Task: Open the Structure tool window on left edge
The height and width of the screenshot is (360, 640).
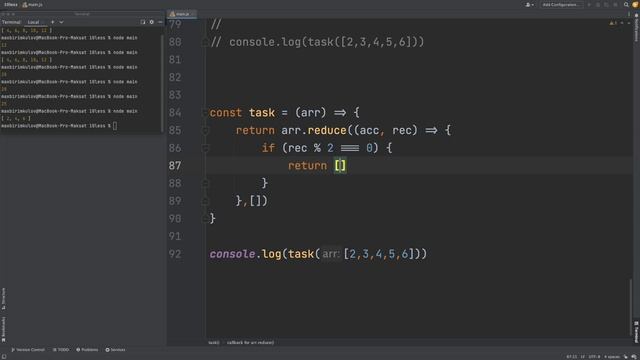Action: [x=3, y=299]
